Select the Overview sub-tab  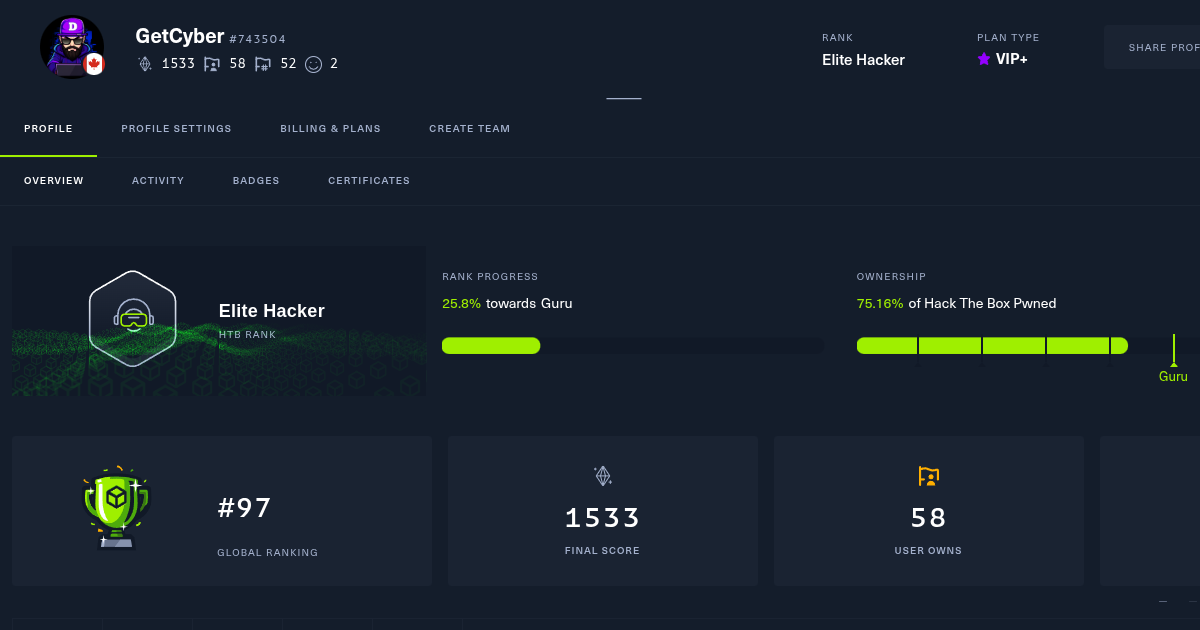pos(54,181)
